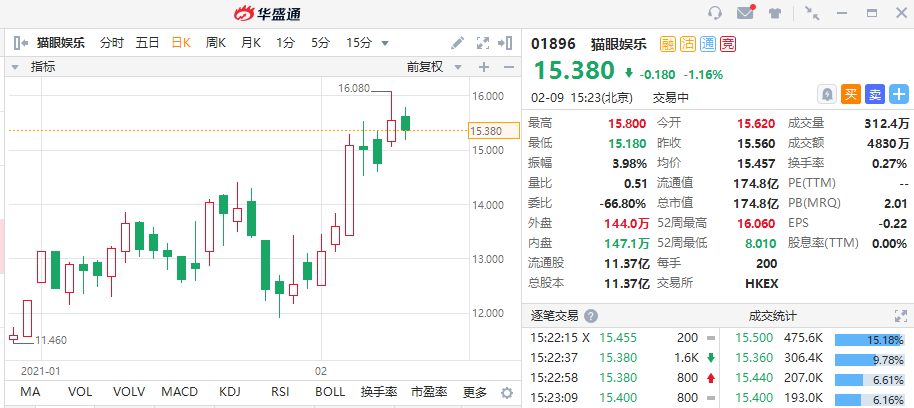Zoom out chart with minus icon

click(x=509, y=67)
